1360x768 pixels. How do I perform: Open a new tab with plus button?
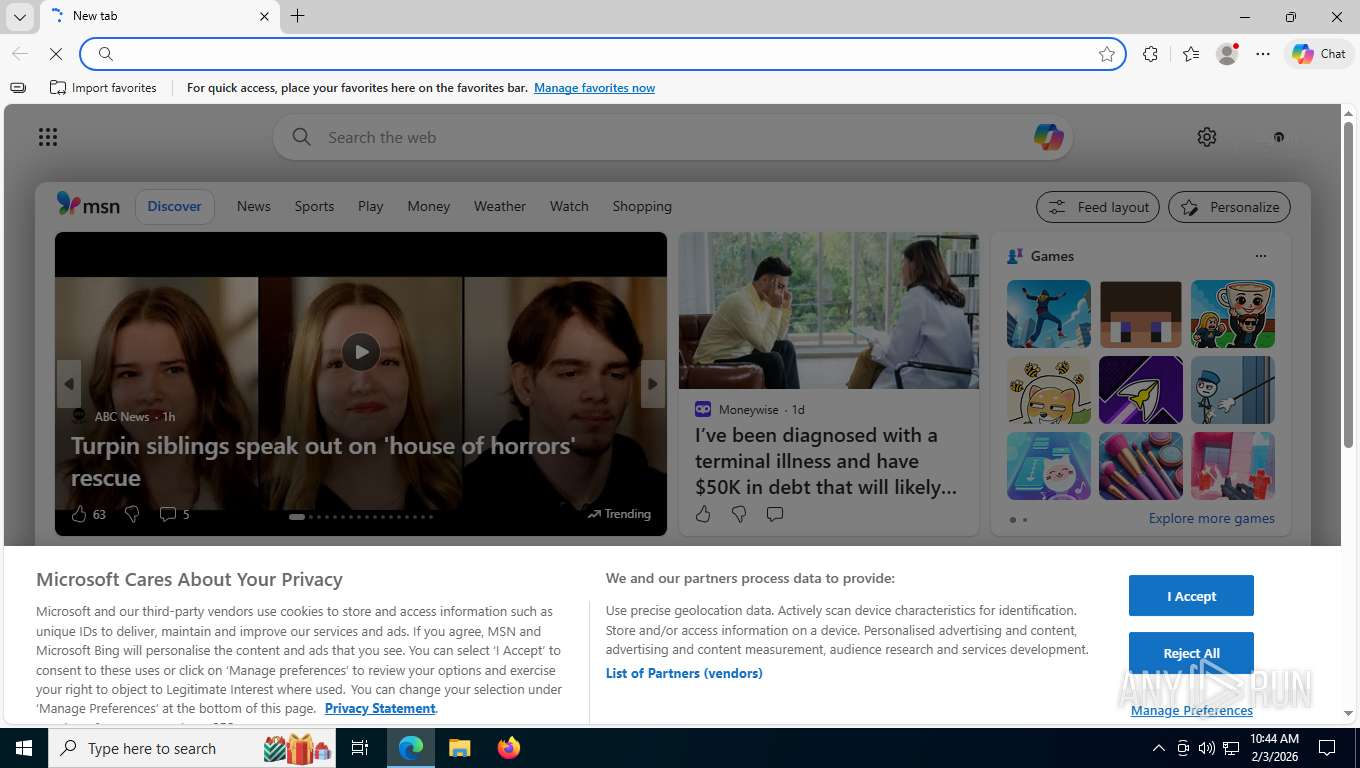[297, 16]
